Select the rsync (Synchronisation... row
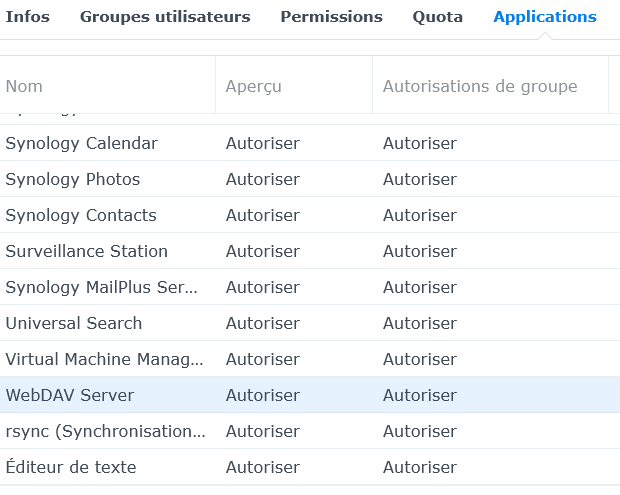The width and height of the screenshot is (620, 495). click(310, 431)
